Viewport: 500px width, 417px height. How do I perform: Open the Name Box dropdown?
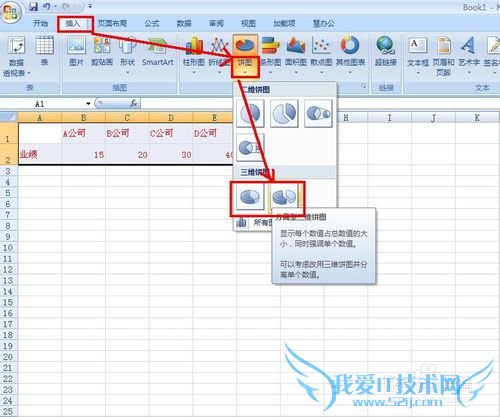[x=88, y=104]
